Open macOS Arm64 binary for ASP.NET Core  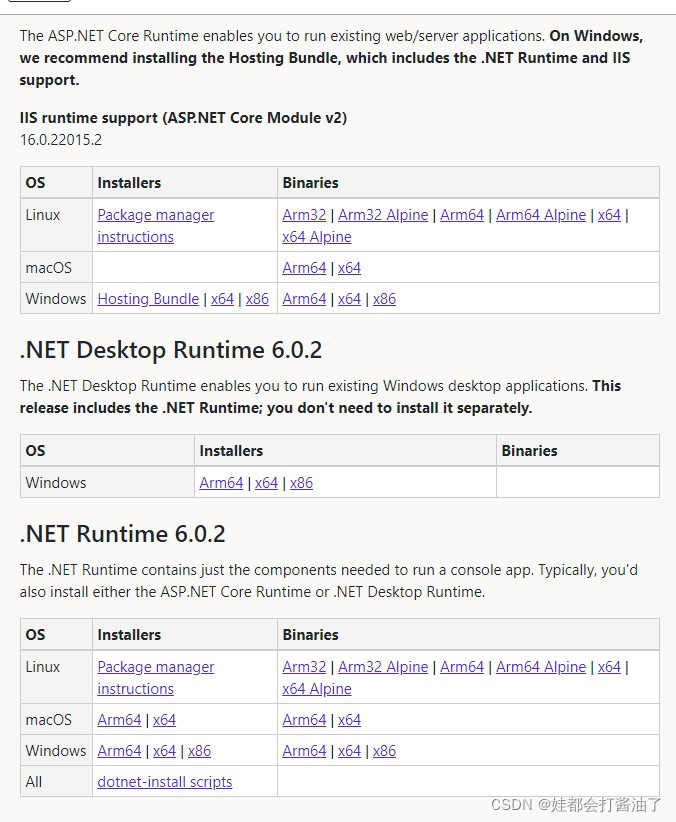pos(304,268)
